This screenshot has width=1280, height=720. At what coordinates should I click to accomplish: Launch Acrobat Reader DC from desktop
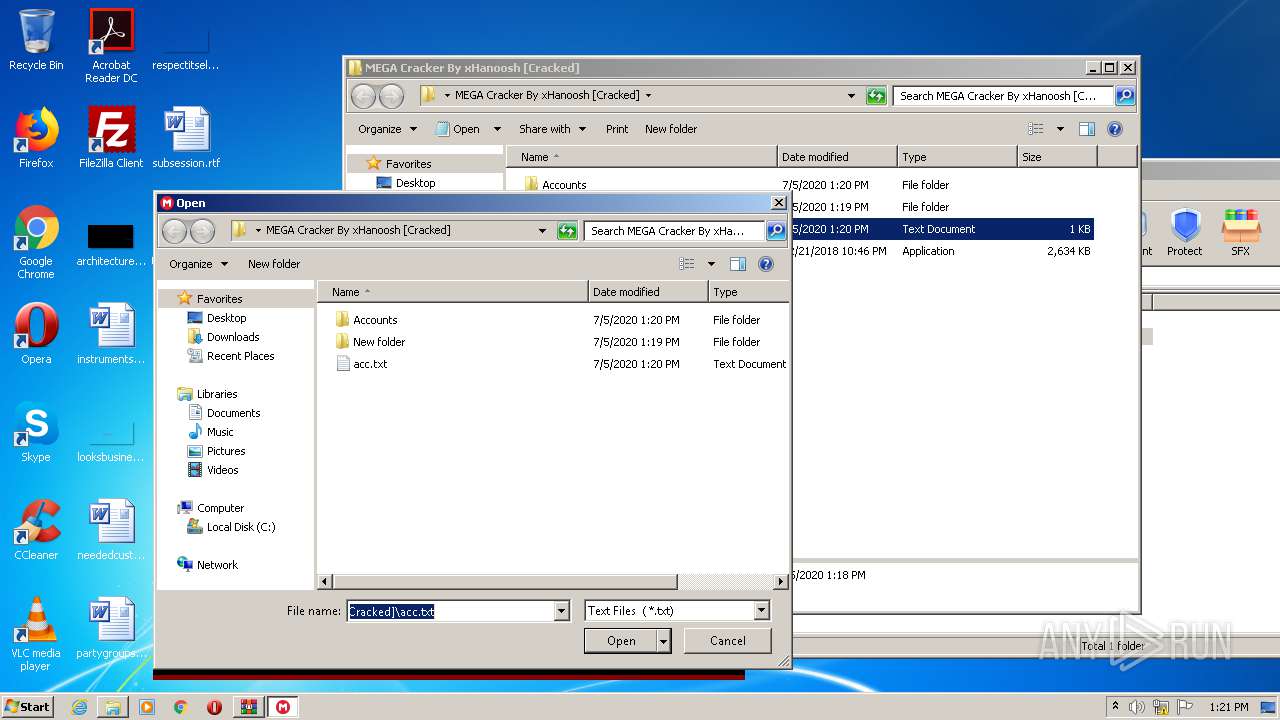pos(111,45)
